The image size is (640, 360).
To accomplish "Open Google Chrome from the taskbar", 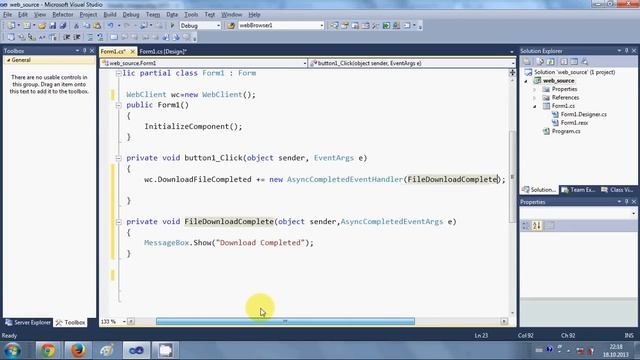I will coord(48,350).
